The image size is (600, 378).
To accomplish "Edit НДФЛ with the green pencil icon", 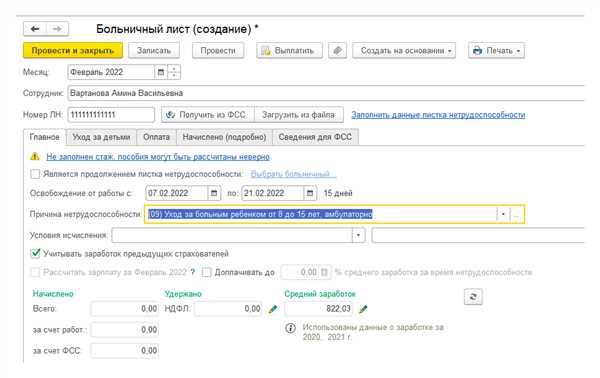I will coord(273,309).
